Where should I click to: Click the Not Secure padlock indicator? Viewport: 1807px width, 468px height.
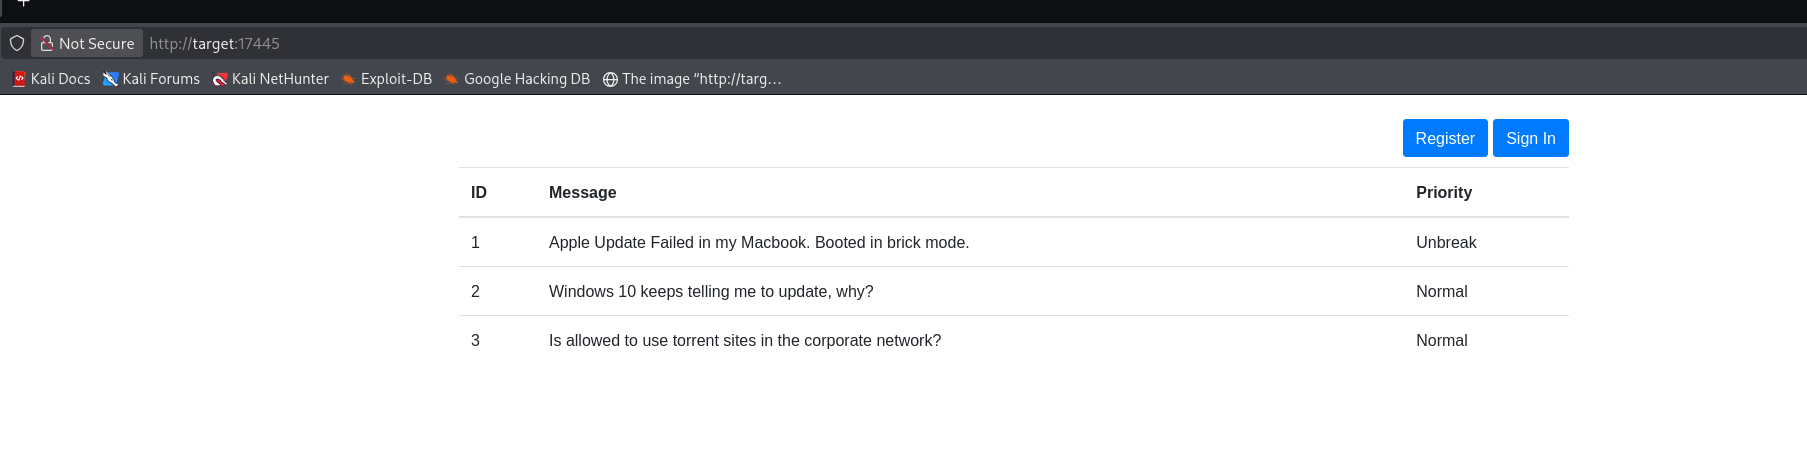(x=87, y=43)
